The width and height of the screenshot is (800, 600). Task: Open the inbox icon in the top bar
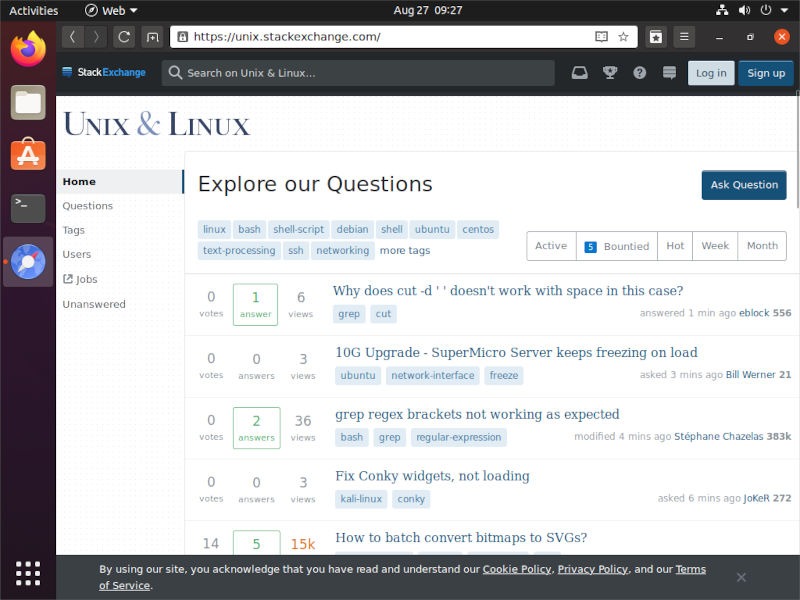click(x=581, y=72)
